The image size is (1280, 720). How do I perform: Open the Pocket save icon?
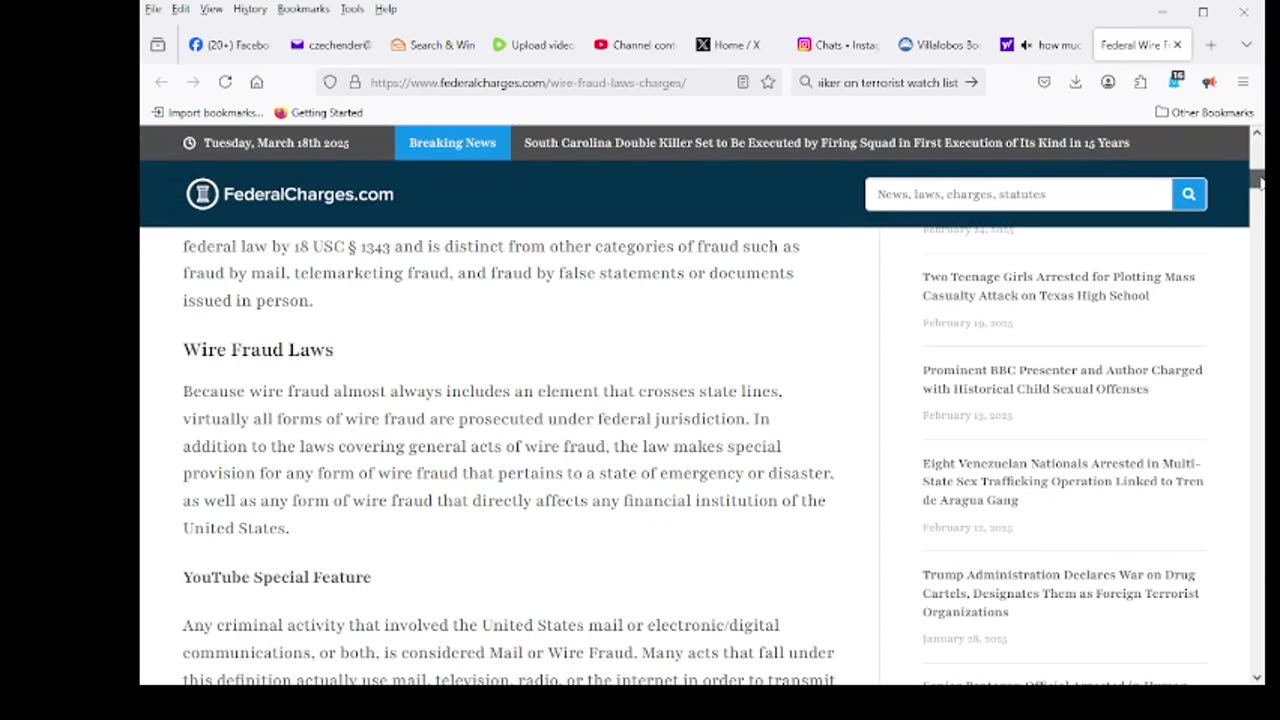(x=1044, y=82)
